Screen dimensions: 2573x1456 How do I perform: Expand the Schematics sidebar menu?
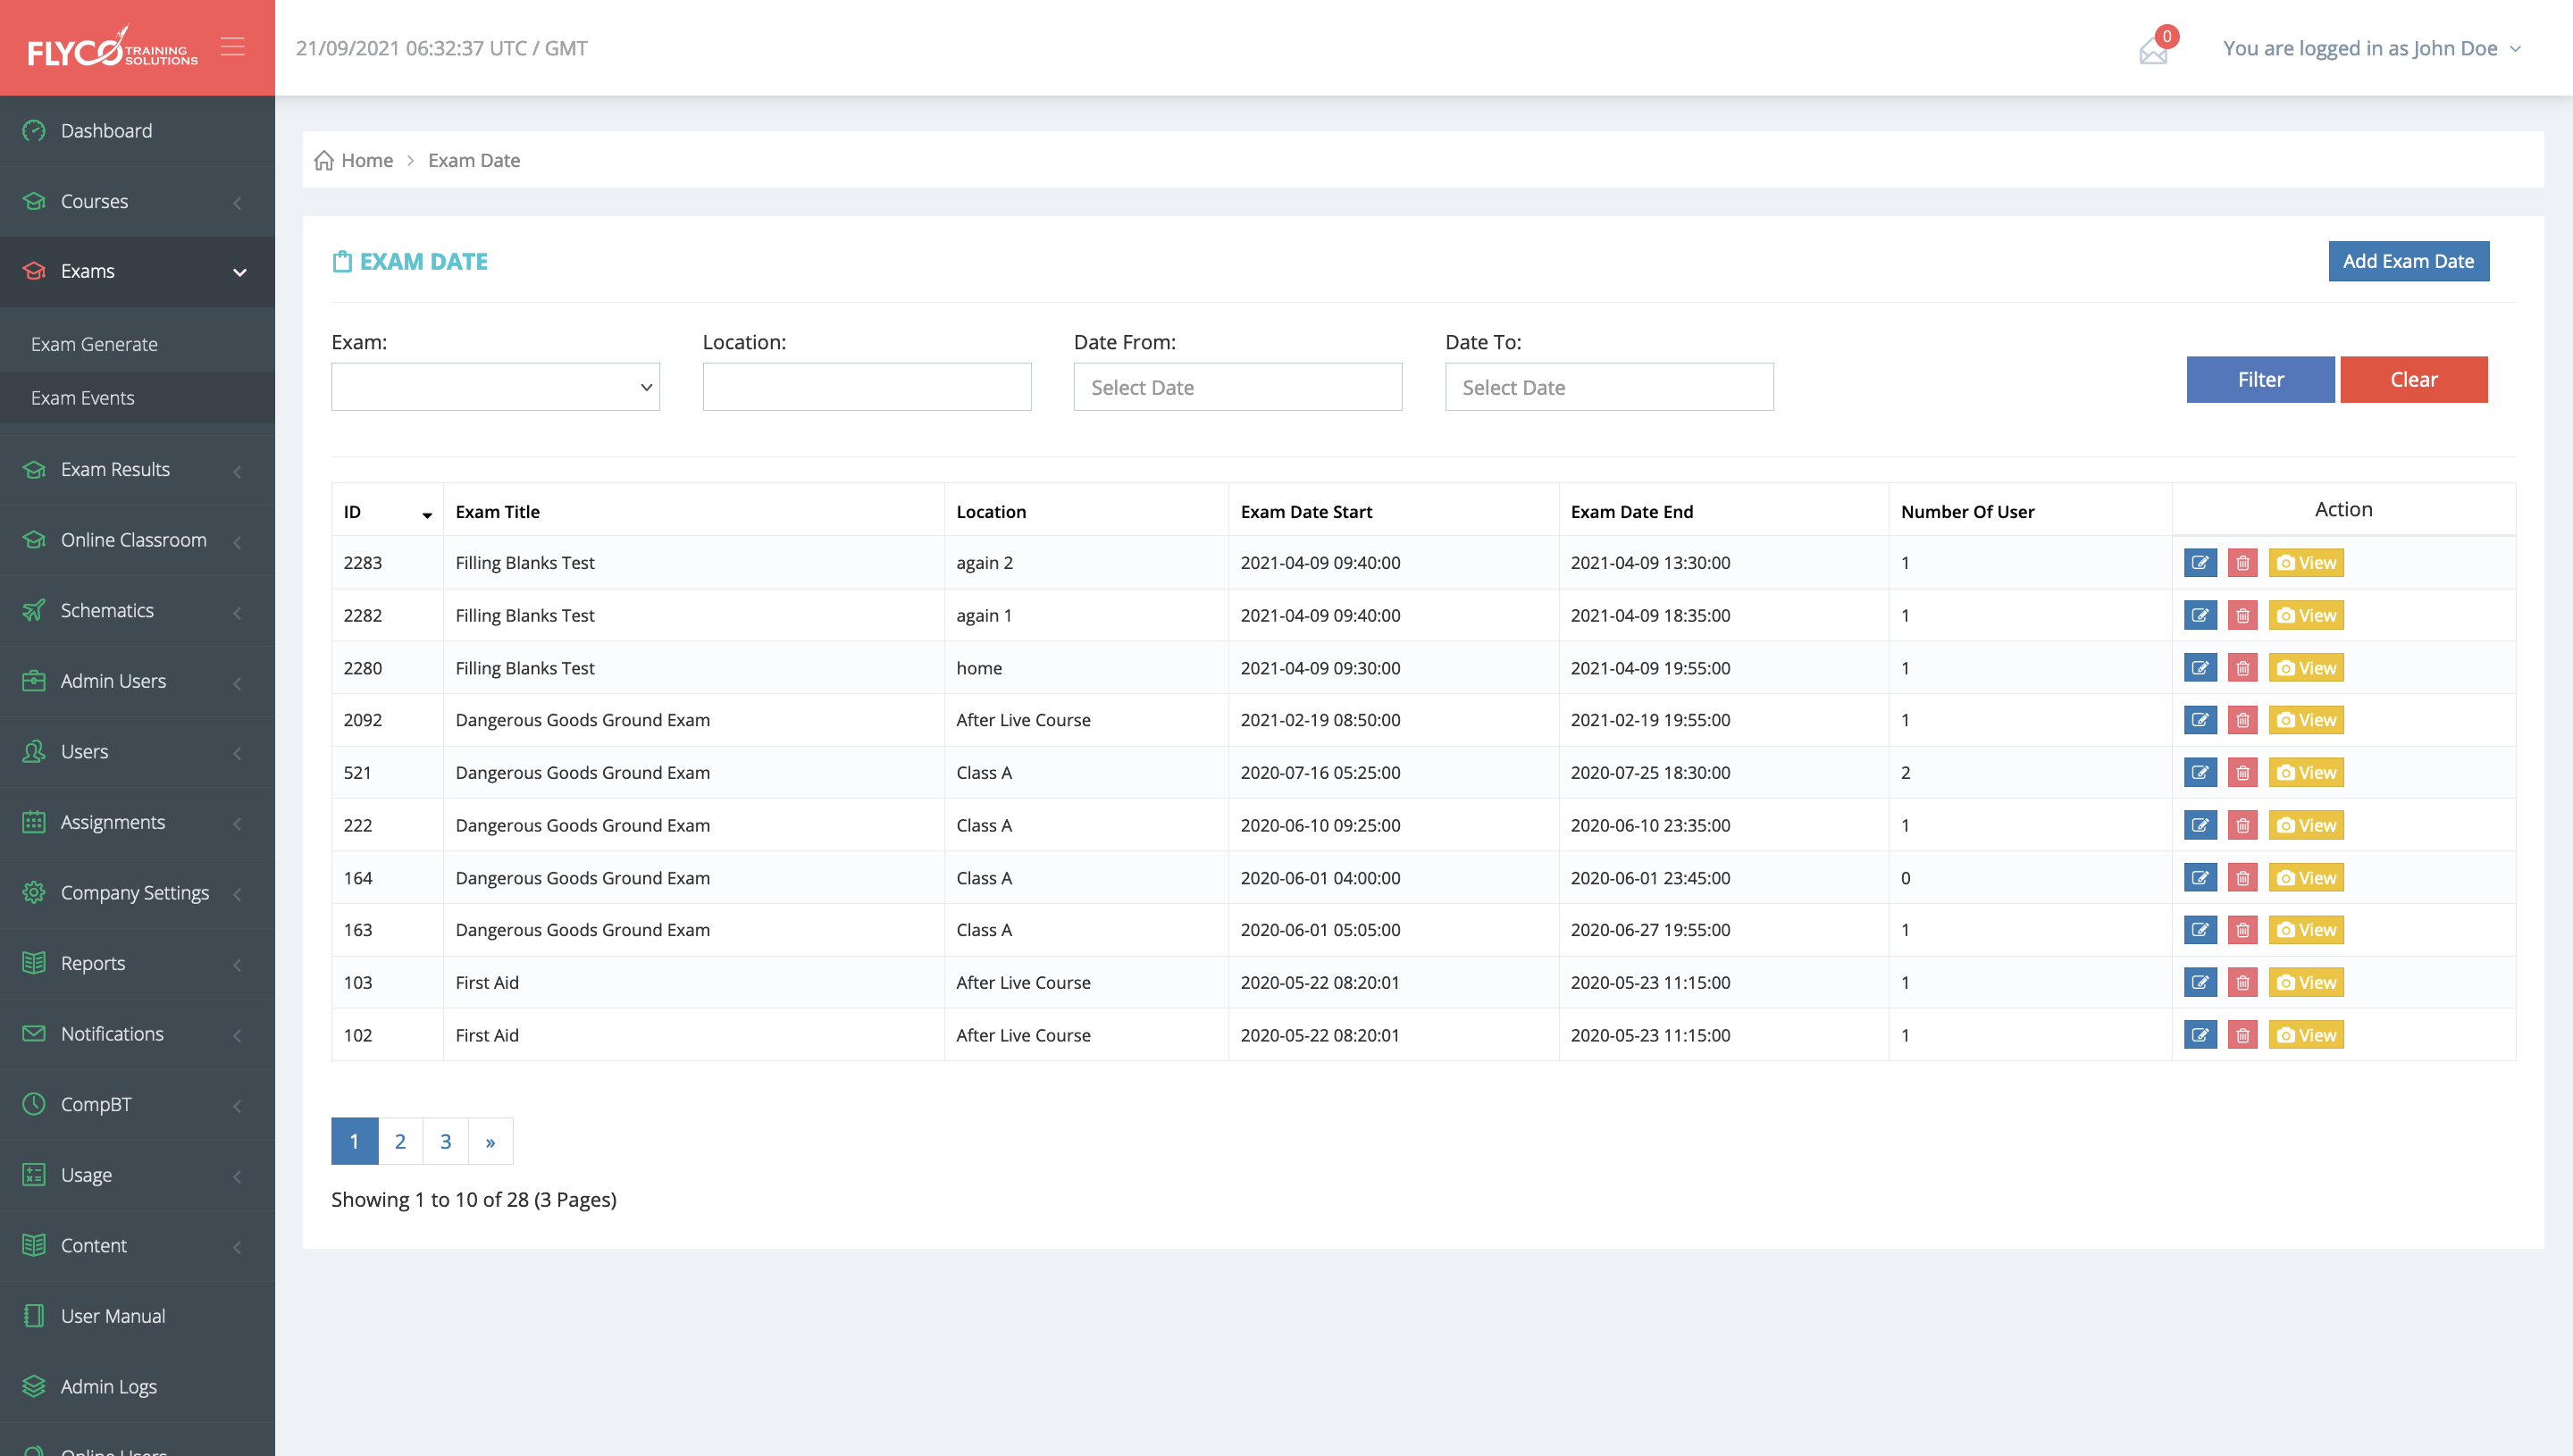(x=137, y=611)
